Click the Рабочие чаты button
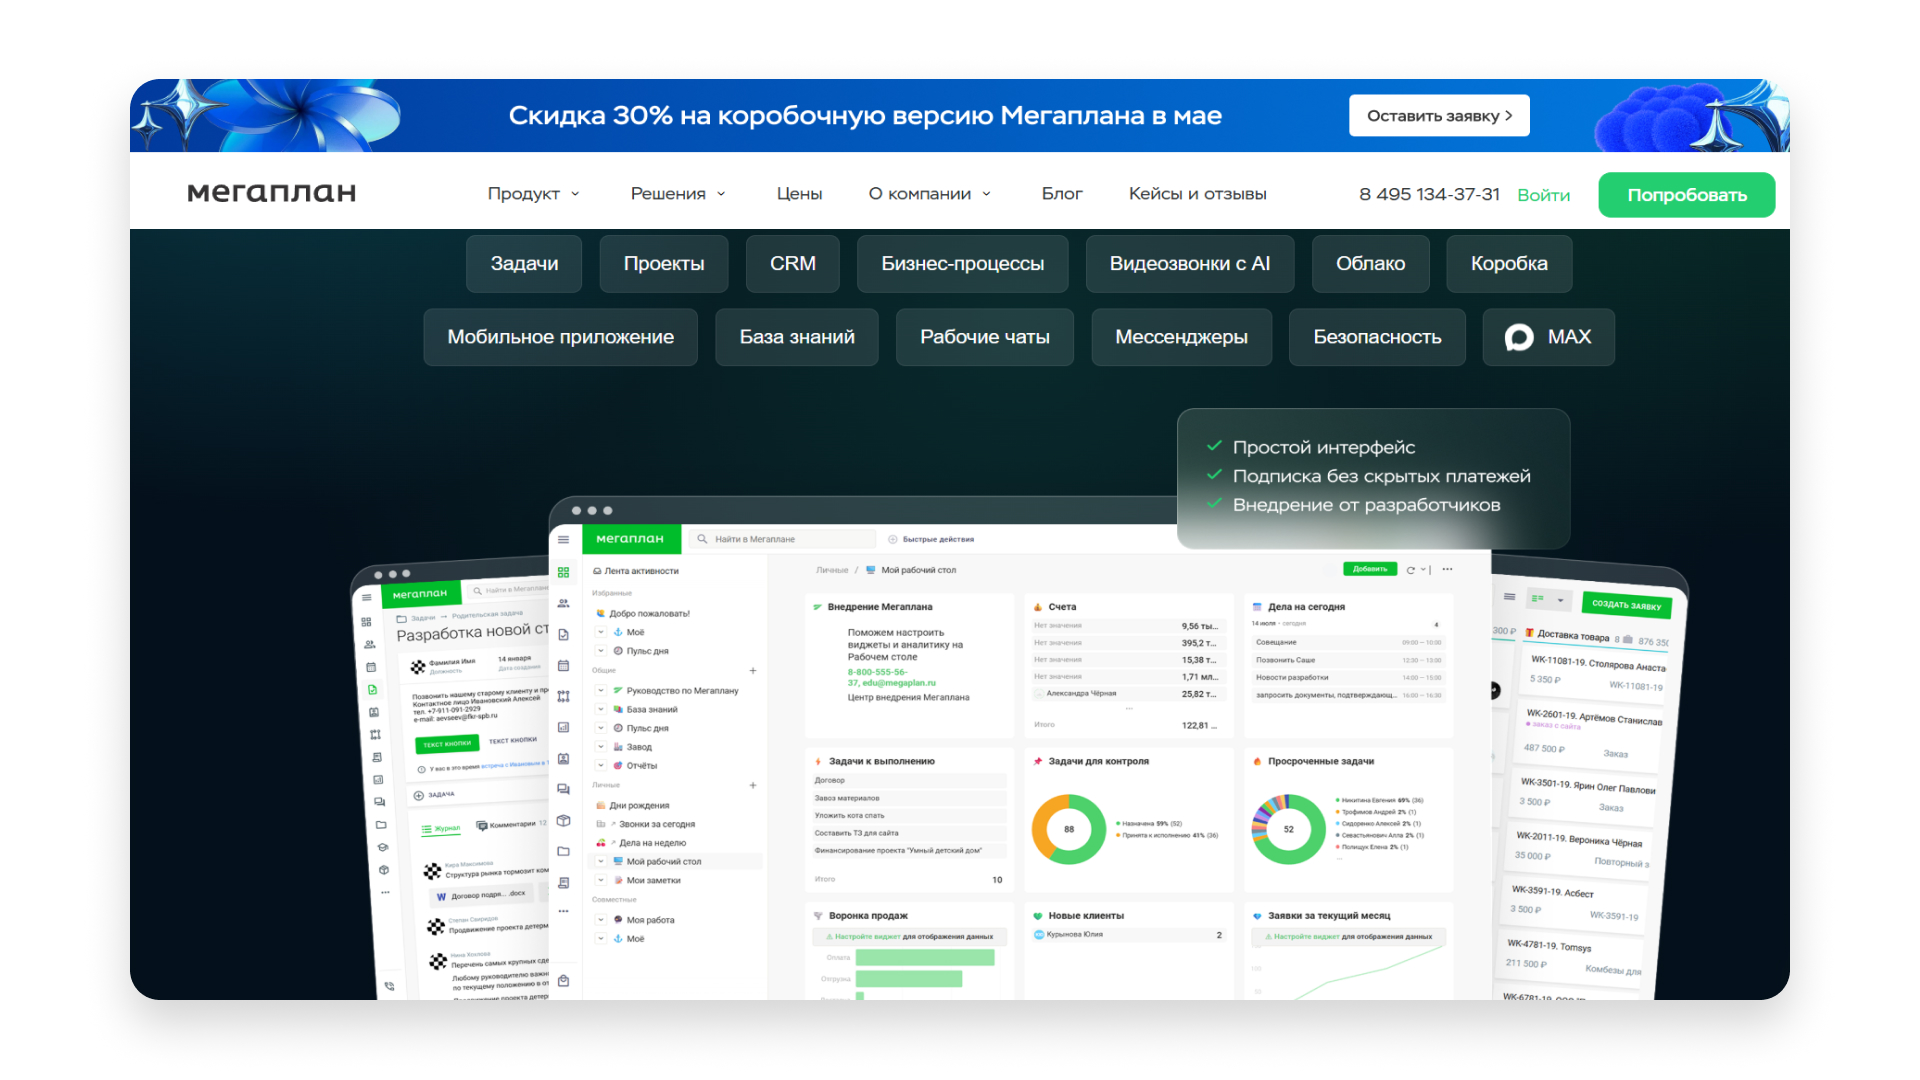This screenshot has height=1080, width=1920. tap(985, 337)
